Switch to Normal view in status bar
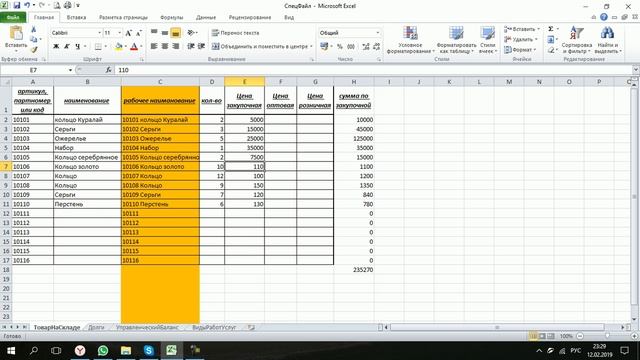640x360 pixels. pyautogui.click(x=533, y=336)
